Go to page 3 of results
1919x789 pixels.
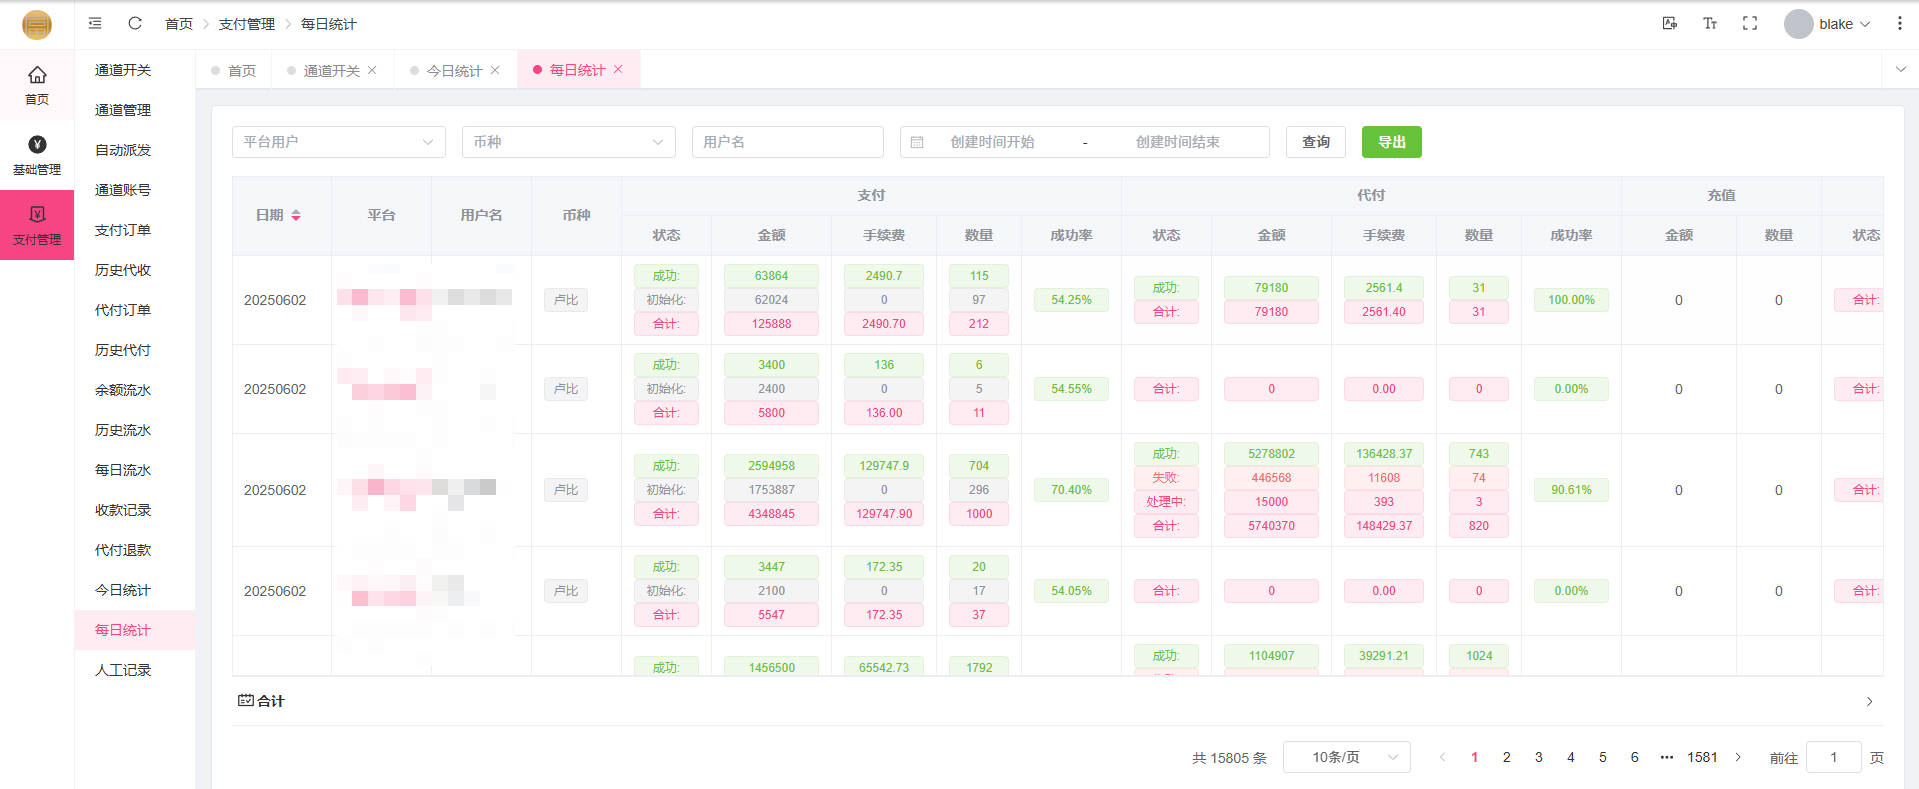(1538, 757)
